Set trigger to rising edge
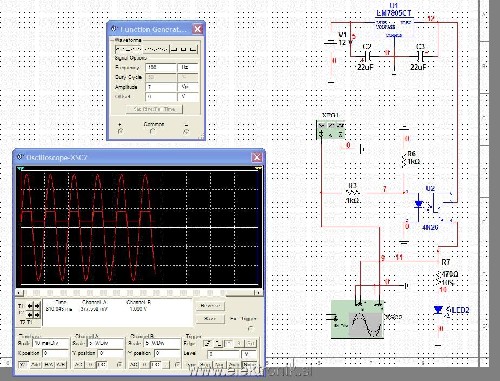The image size is (500, 381). (x=208, y=343)
